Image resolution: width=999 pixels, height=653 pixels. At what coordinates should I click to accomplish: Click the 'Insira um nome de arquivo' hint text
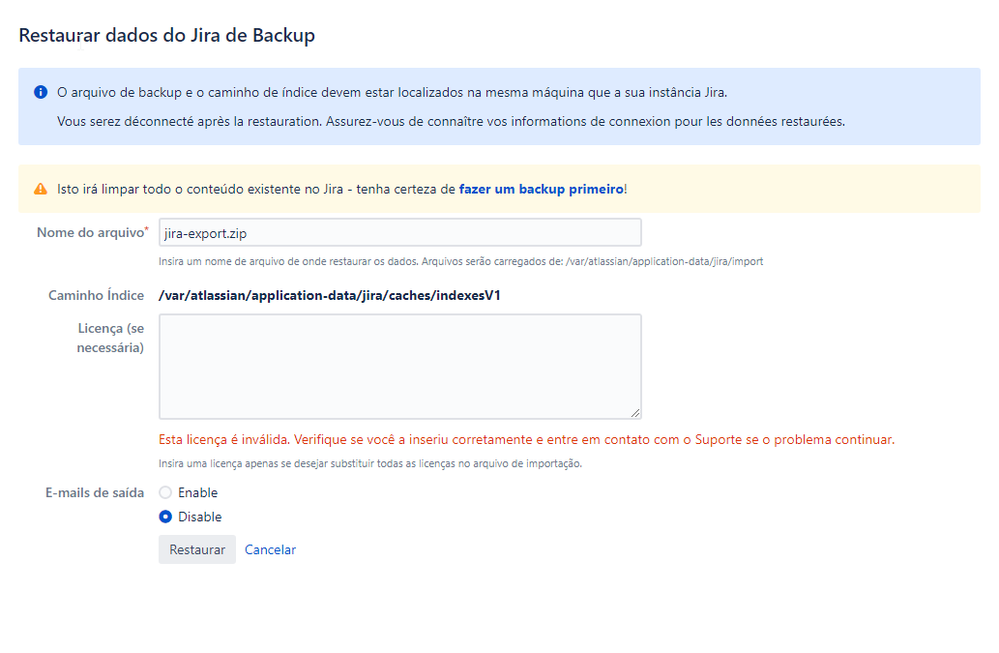(x=461, y=261)
